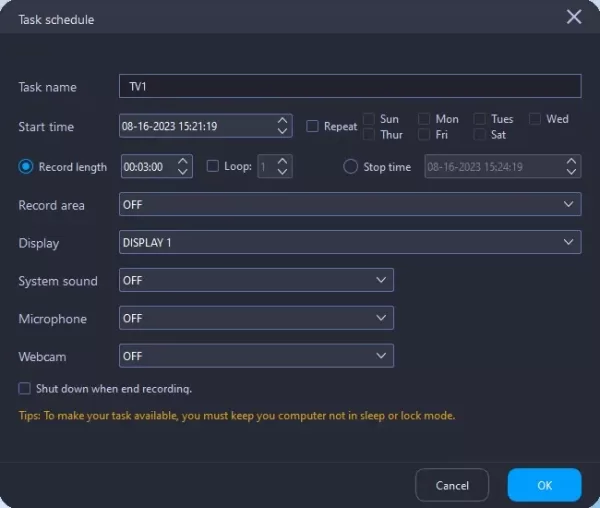Open the System sound dropdown
Viewport: 600px width, 508px height.
[256, 280]
